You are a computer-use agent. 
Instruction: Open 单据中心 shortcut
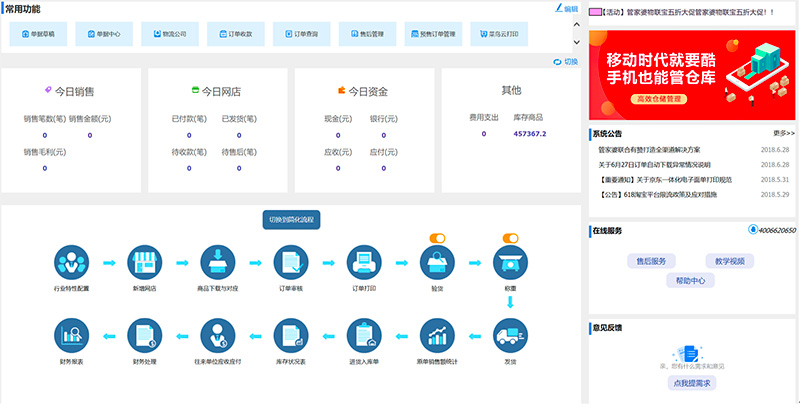click(104, 34)
